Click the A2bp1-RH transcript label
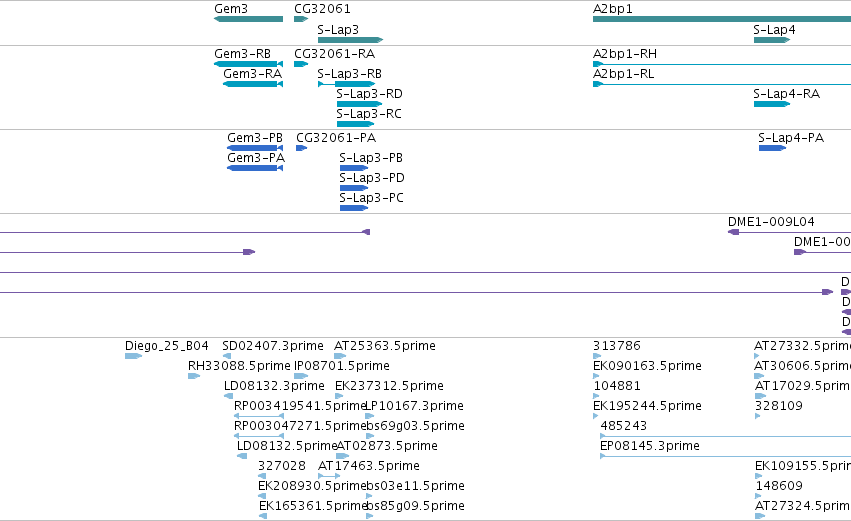Image resolution: width=851 pixels, height=521 pixels. (625, 54)
